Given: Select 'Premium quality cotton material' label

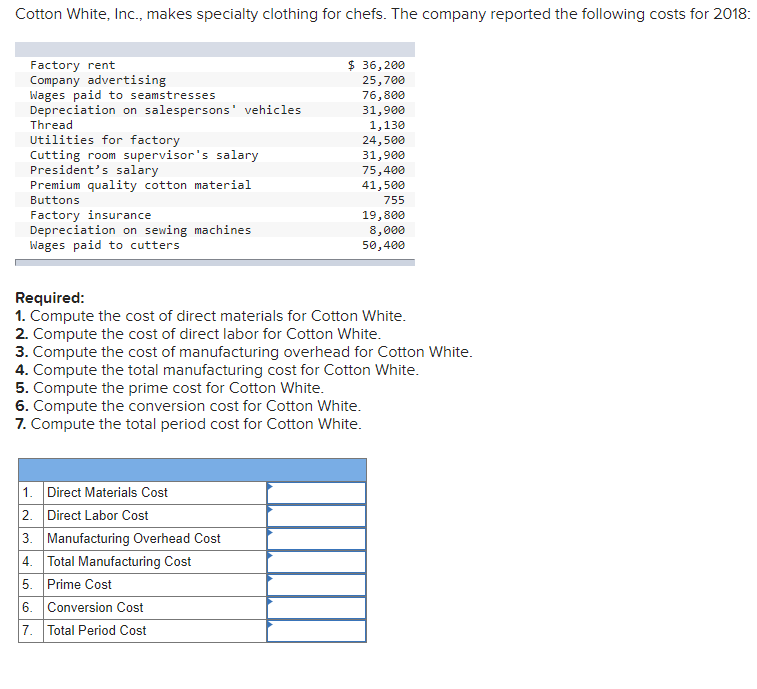Looking at the screenshot, I should (x=140, y=185).
